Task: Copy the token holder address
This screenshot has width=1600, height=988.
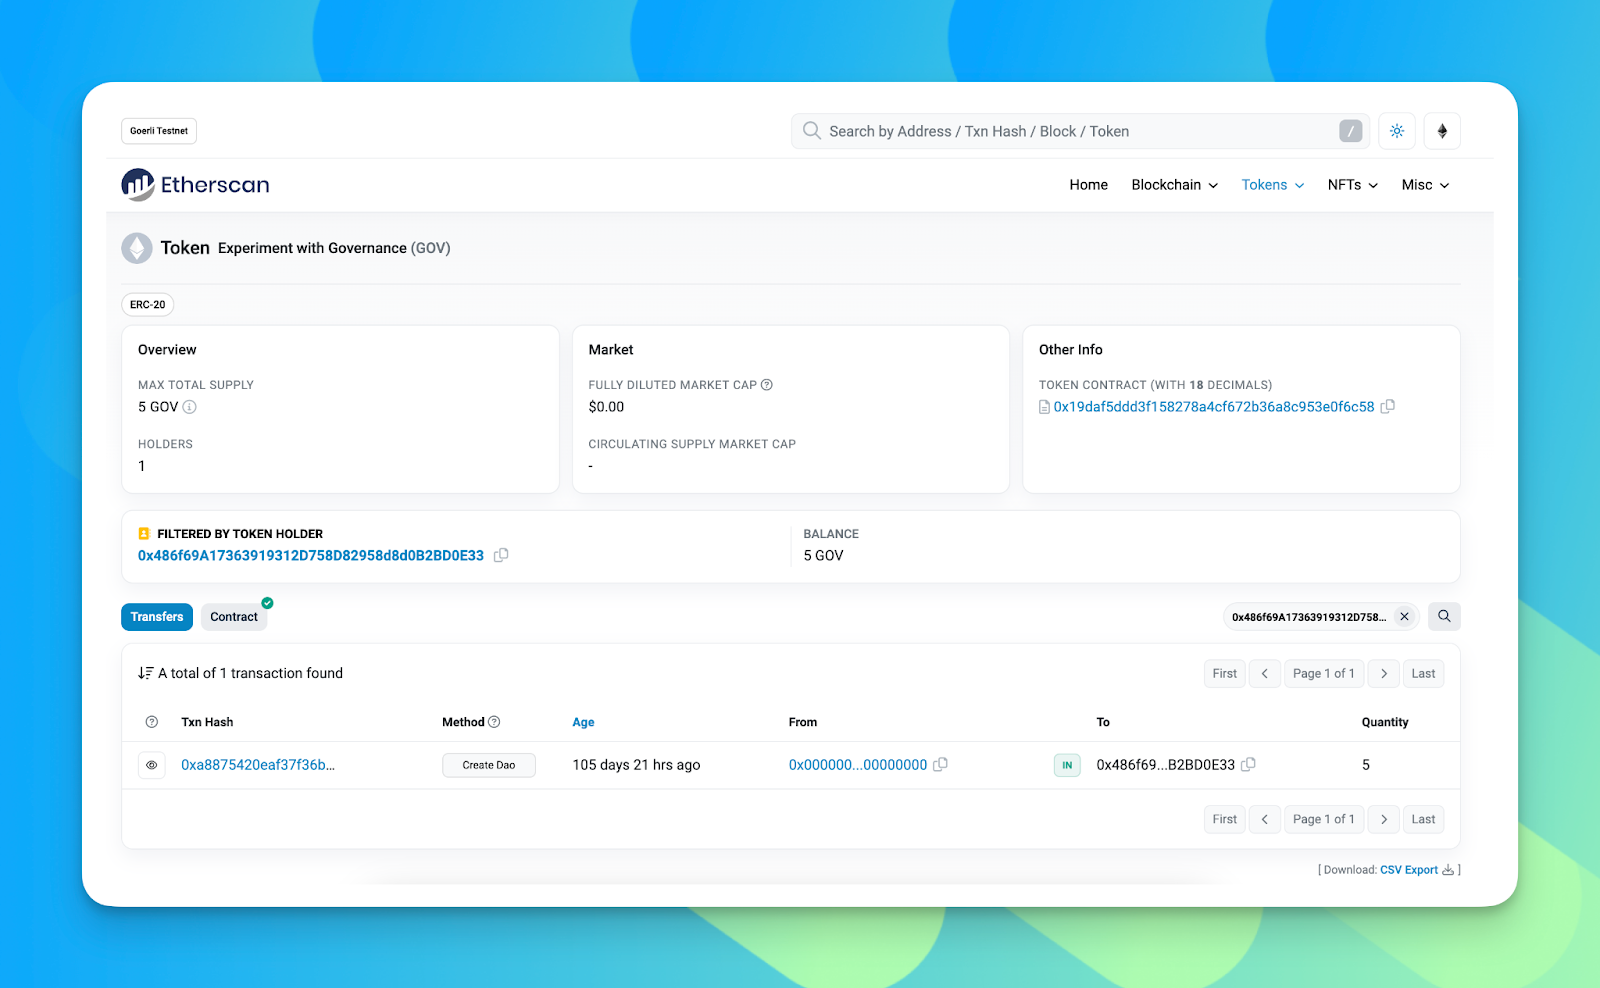Action: [501, 555]
